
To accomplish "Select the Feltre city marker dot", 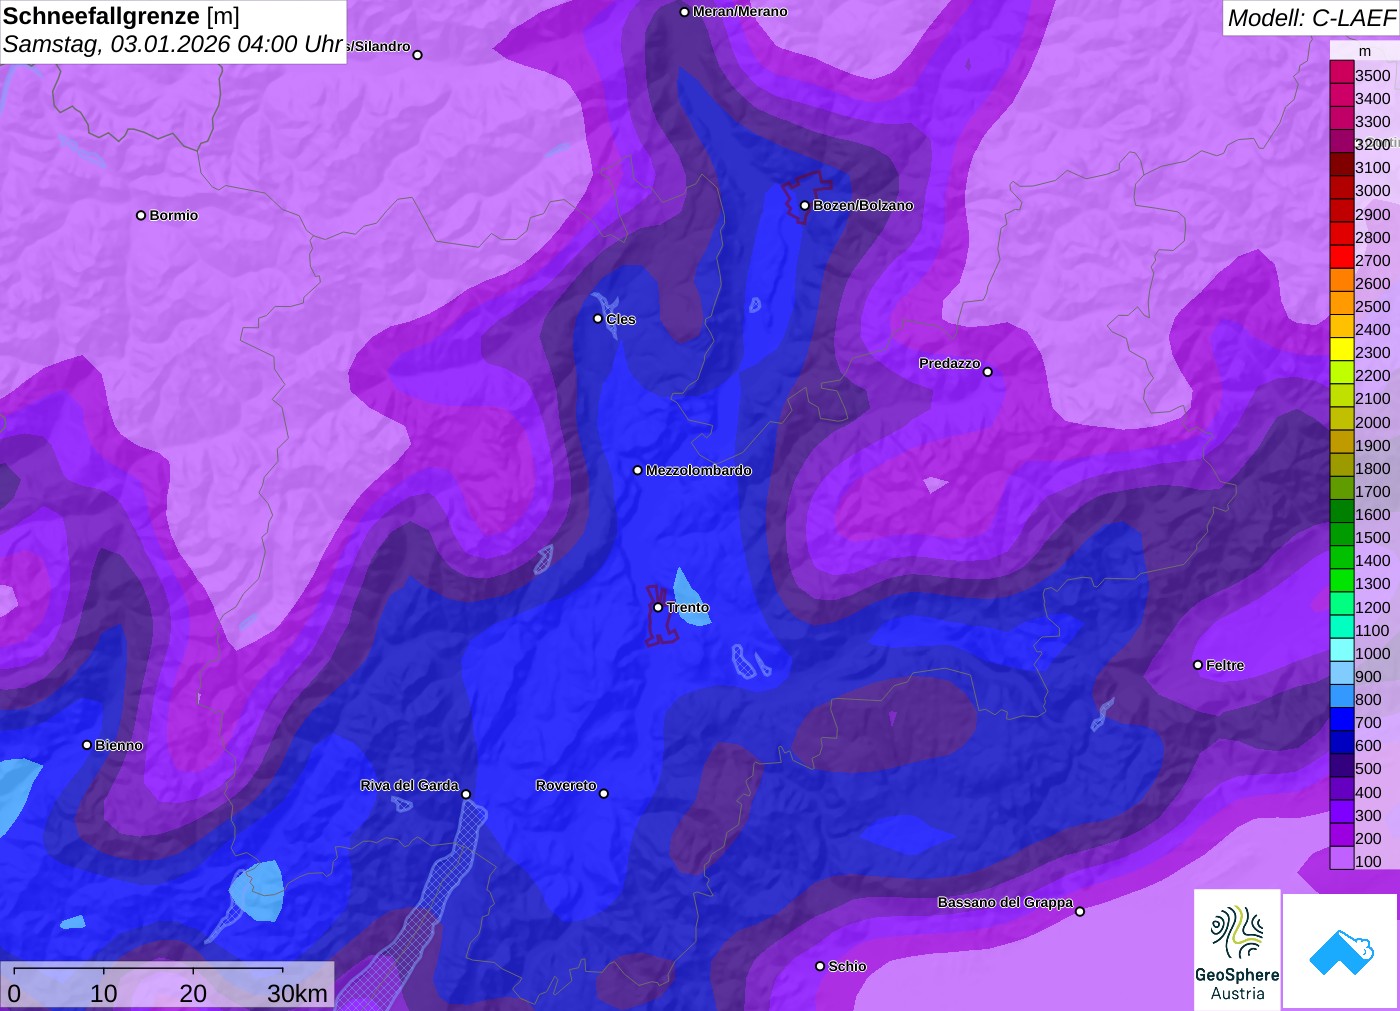I will click(x=1198, y=665).
